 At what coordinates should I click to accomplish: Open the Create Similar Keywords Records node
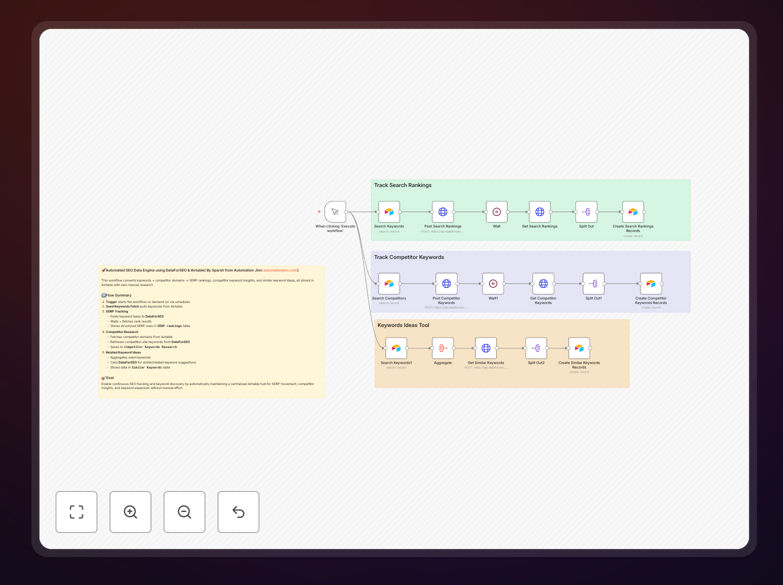coord(579,348)
